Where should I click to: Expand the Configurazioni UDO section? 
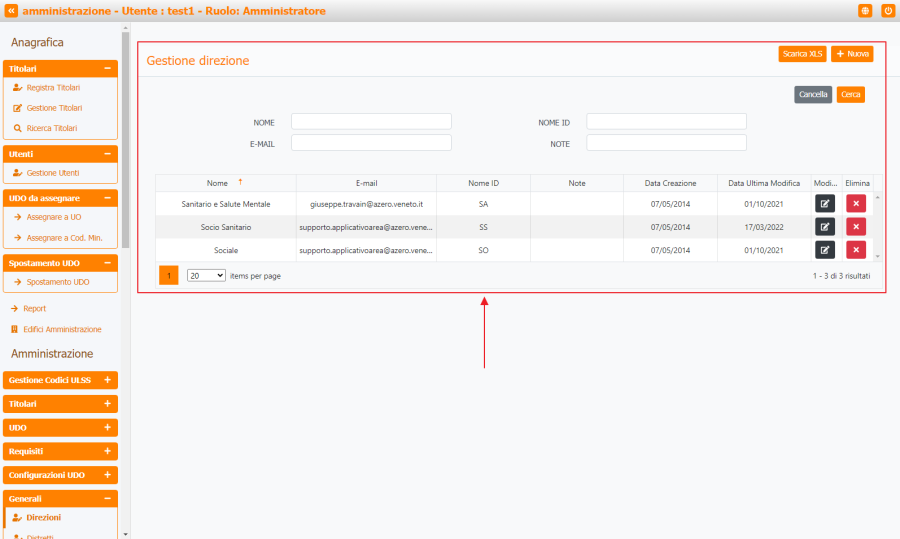pyautogui.click(x=107, y=475)
